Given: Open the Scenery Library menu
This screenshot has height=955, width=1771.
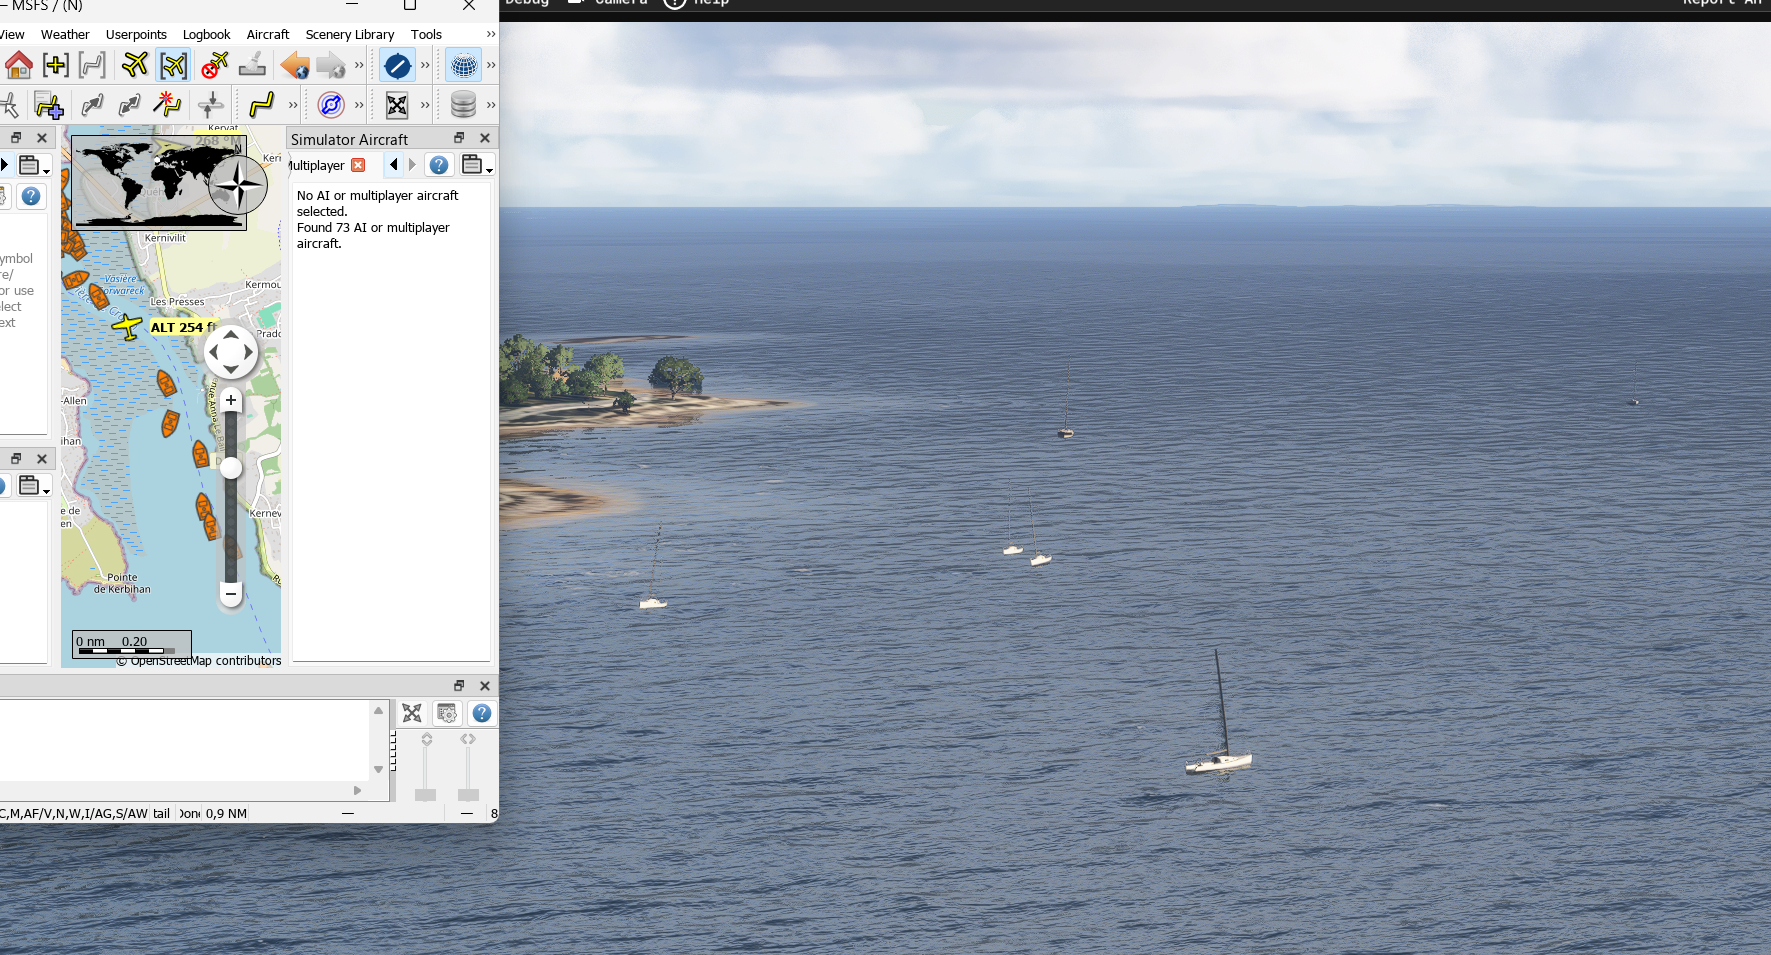Looking at the screenshot, I should [349, 34].
